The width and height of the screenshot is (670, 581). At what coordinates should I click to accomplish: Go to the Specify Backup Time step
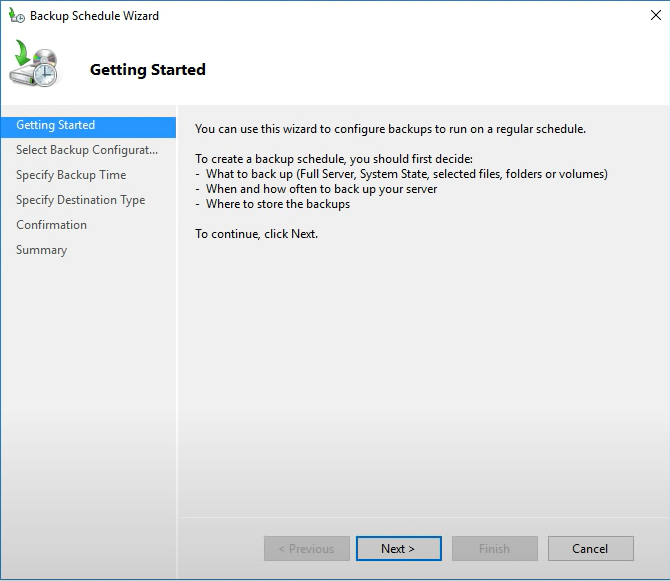71,176
